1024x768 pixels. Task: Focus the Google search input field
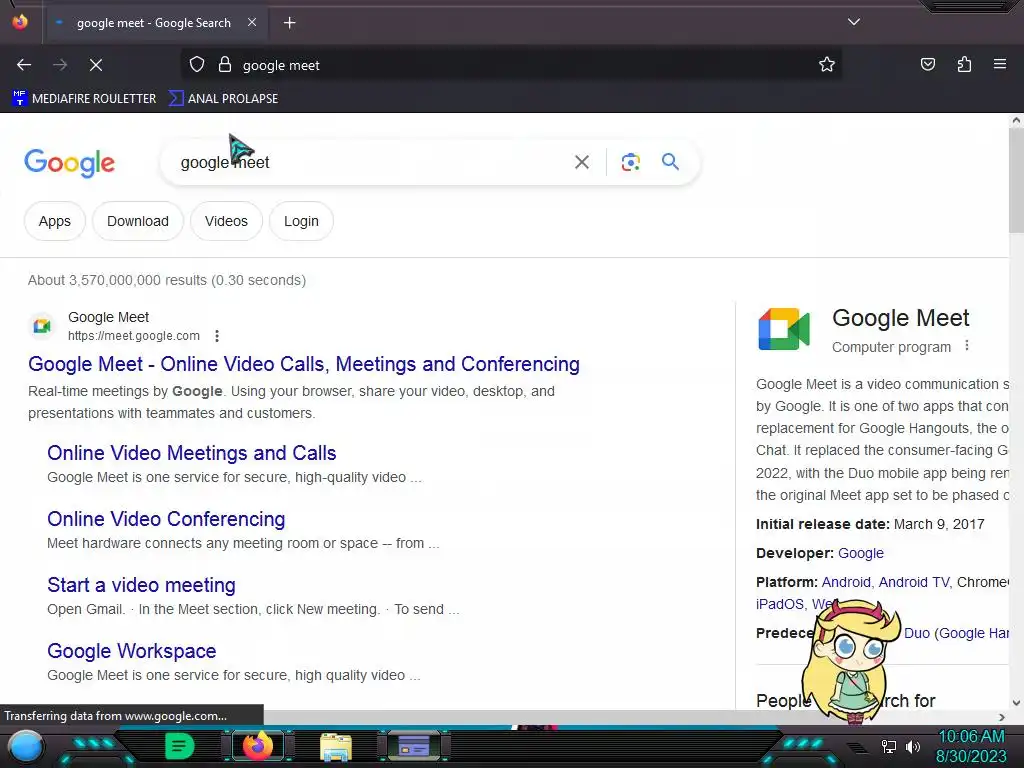(x=372, y=162)
